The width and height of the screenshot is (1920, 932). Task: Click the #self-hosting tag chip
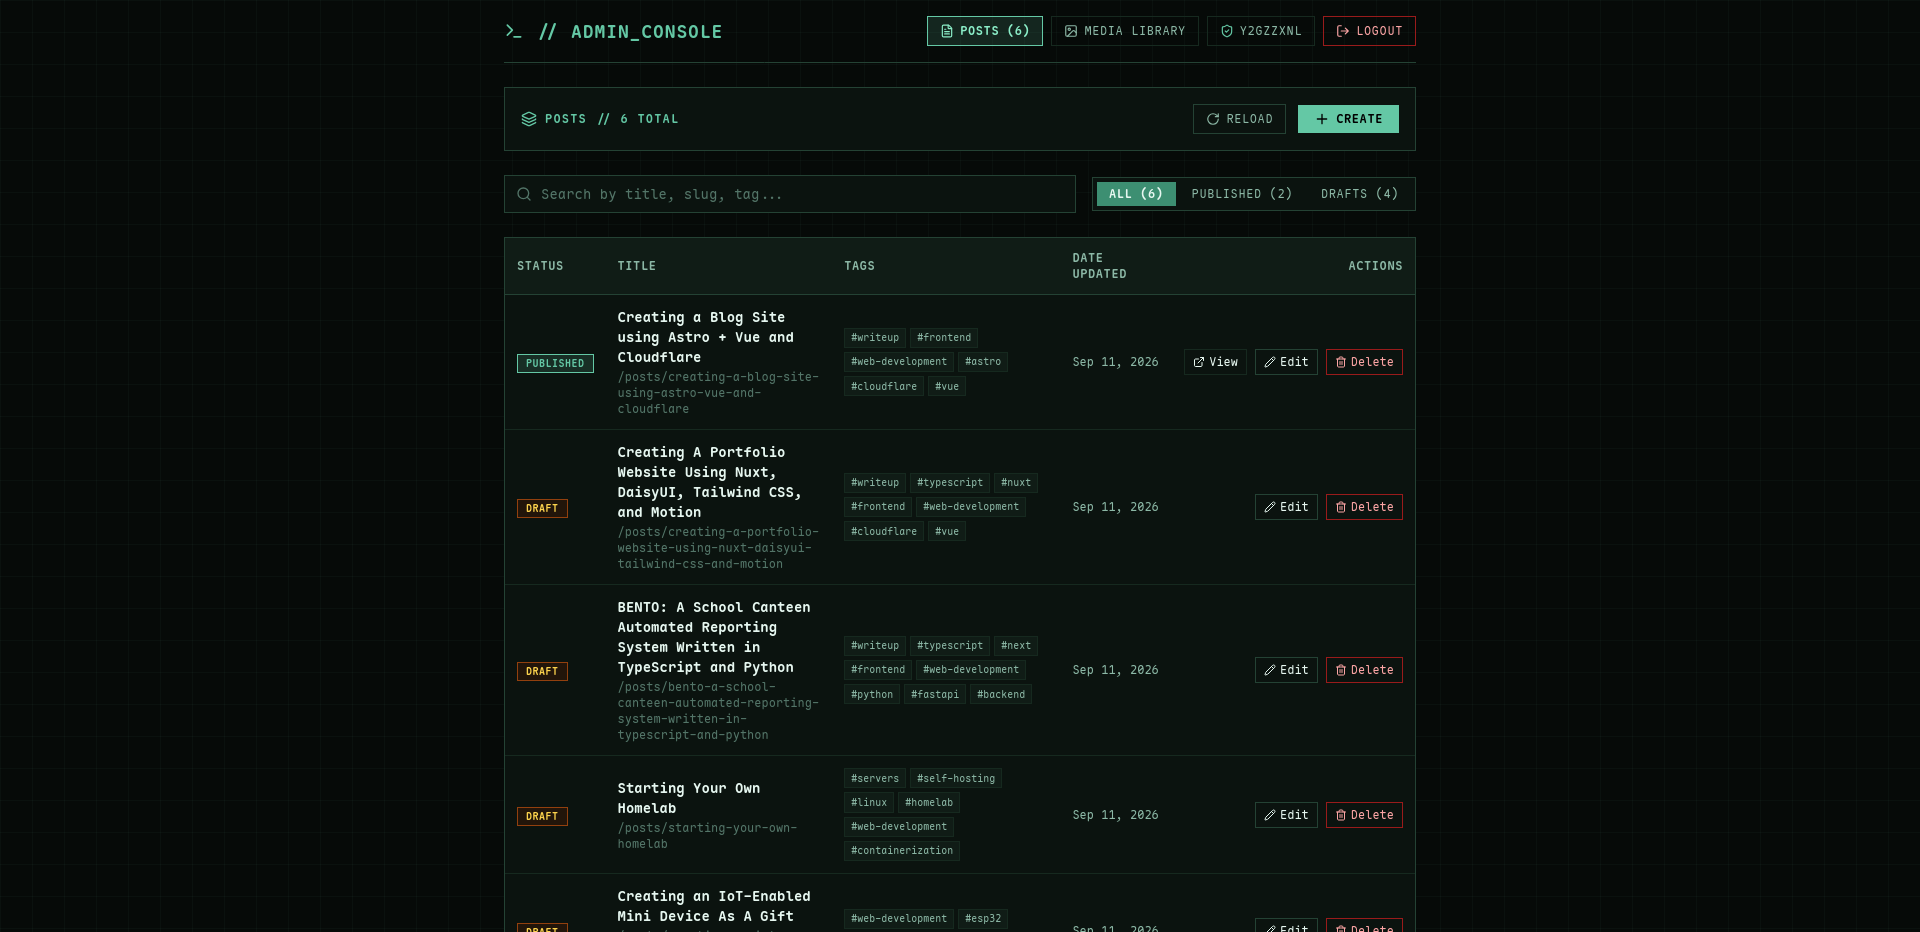pos(956,778)
